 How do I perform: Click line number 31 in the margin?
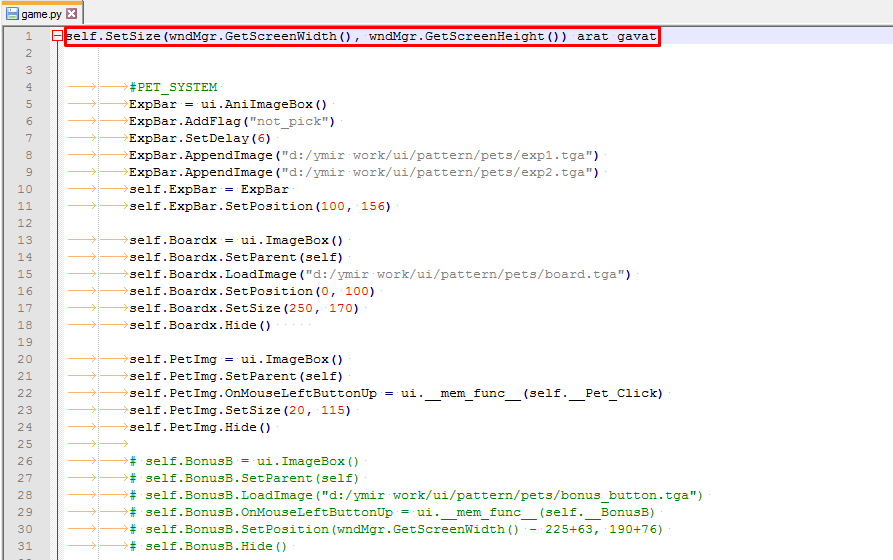pos(25,546)
